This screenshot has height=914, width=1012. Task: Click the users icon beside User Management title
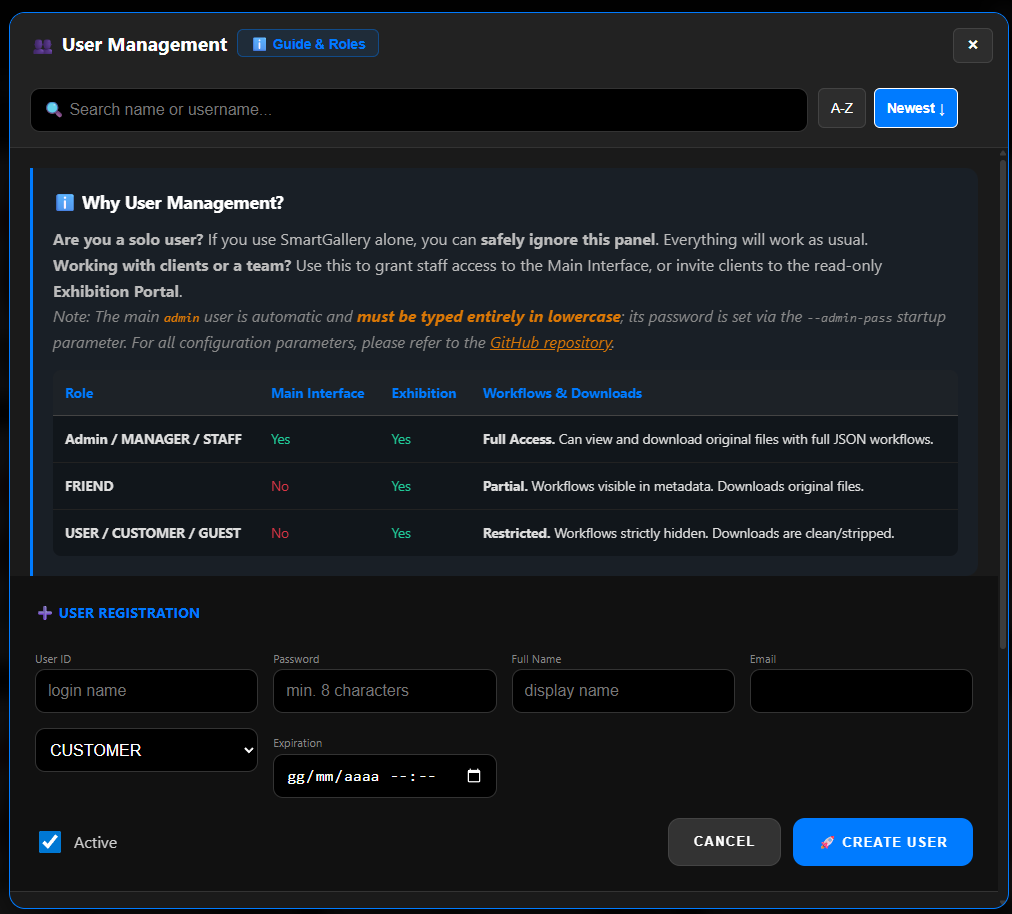coord(42,45)
